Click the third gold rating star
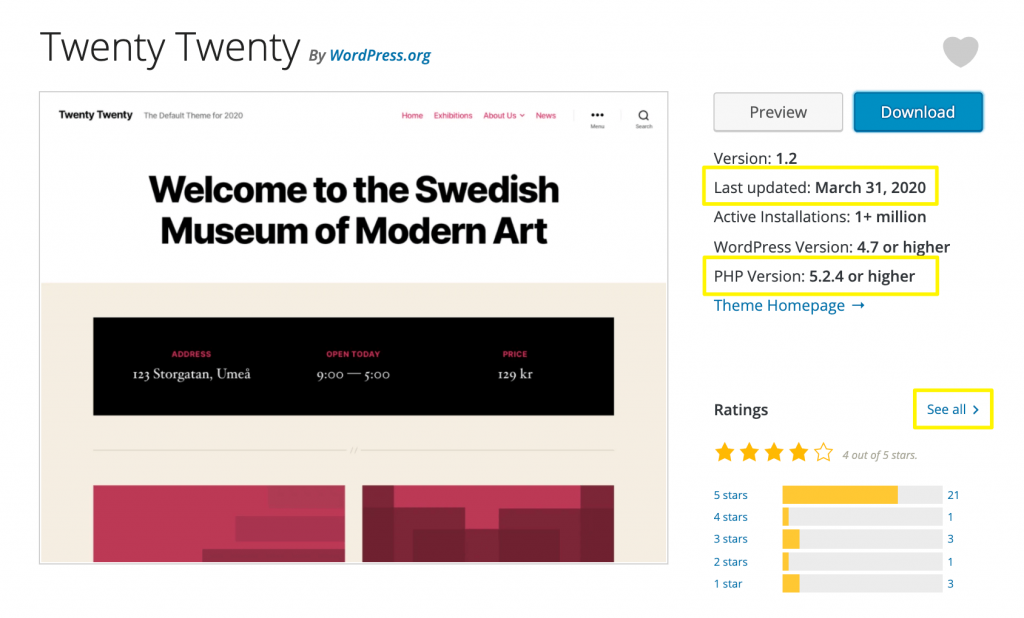This screenshot has width=1024, height=618. tap(773, 452)
